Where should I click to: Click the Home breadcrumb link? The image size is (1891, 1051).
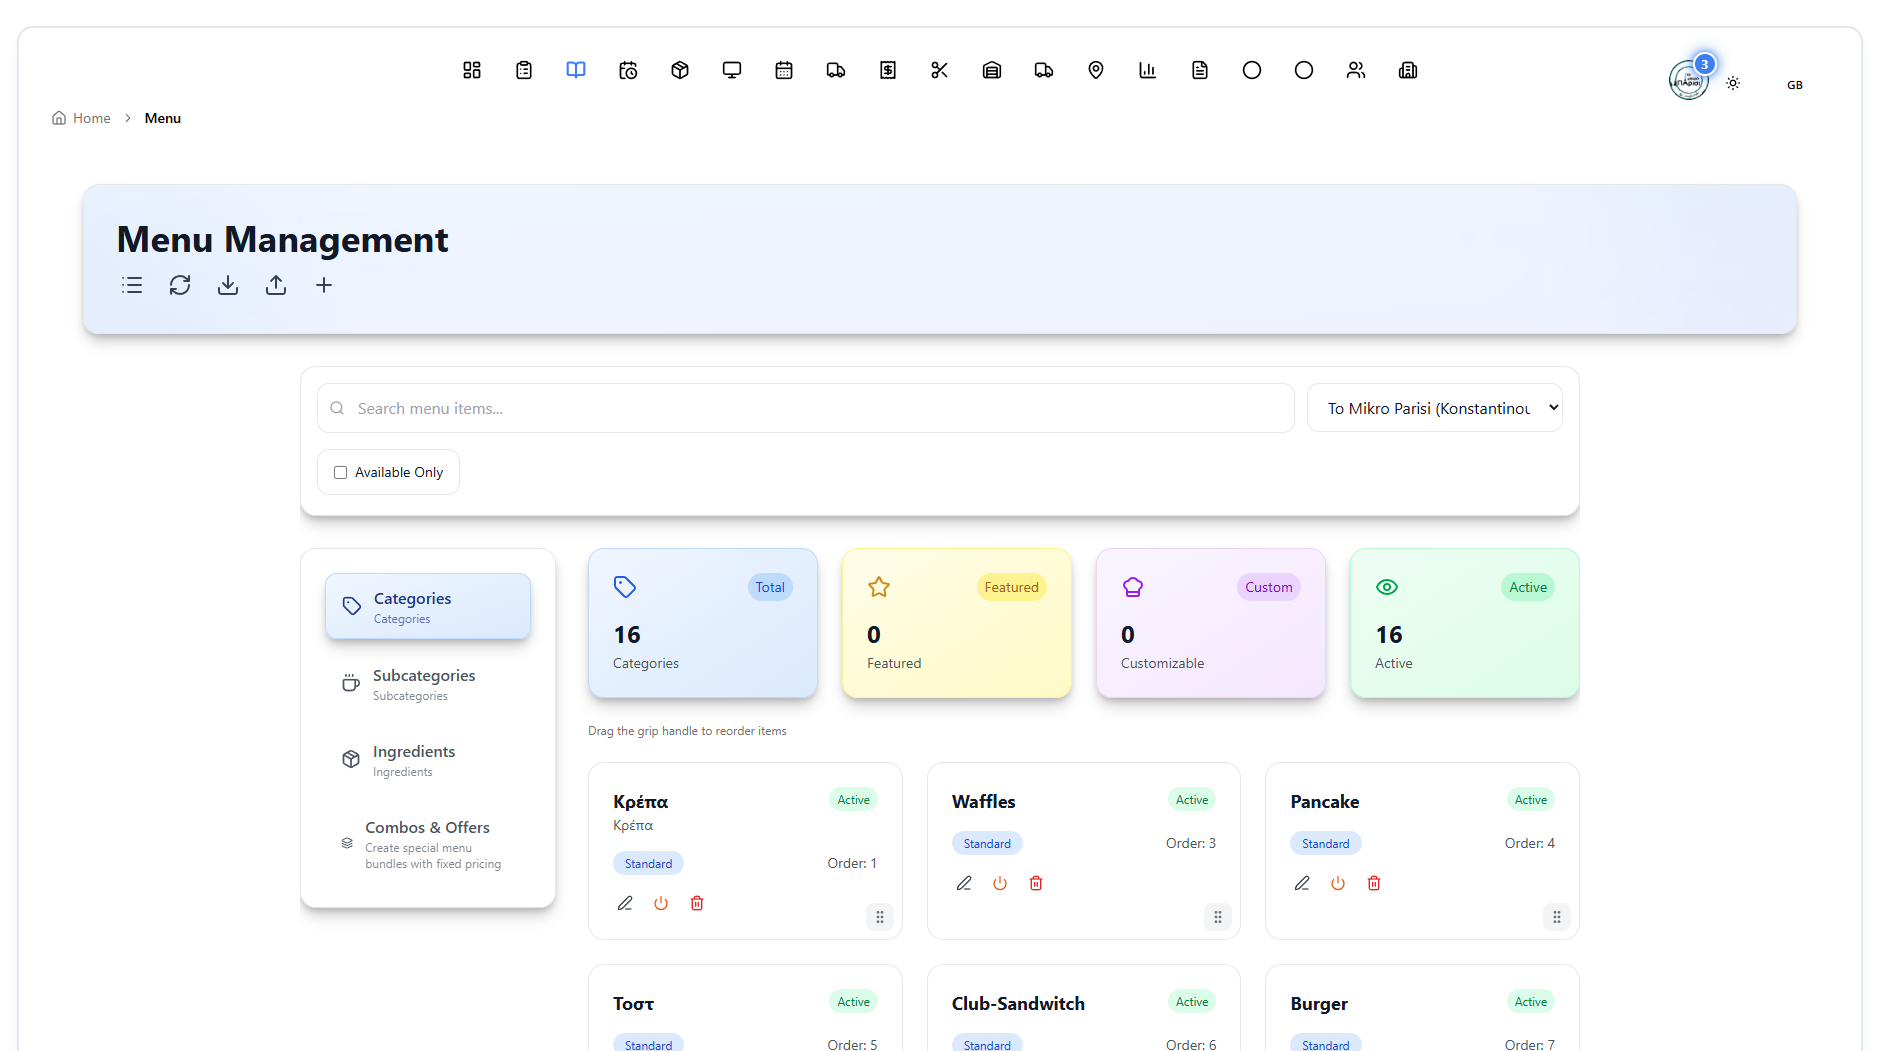click(91, 117)
